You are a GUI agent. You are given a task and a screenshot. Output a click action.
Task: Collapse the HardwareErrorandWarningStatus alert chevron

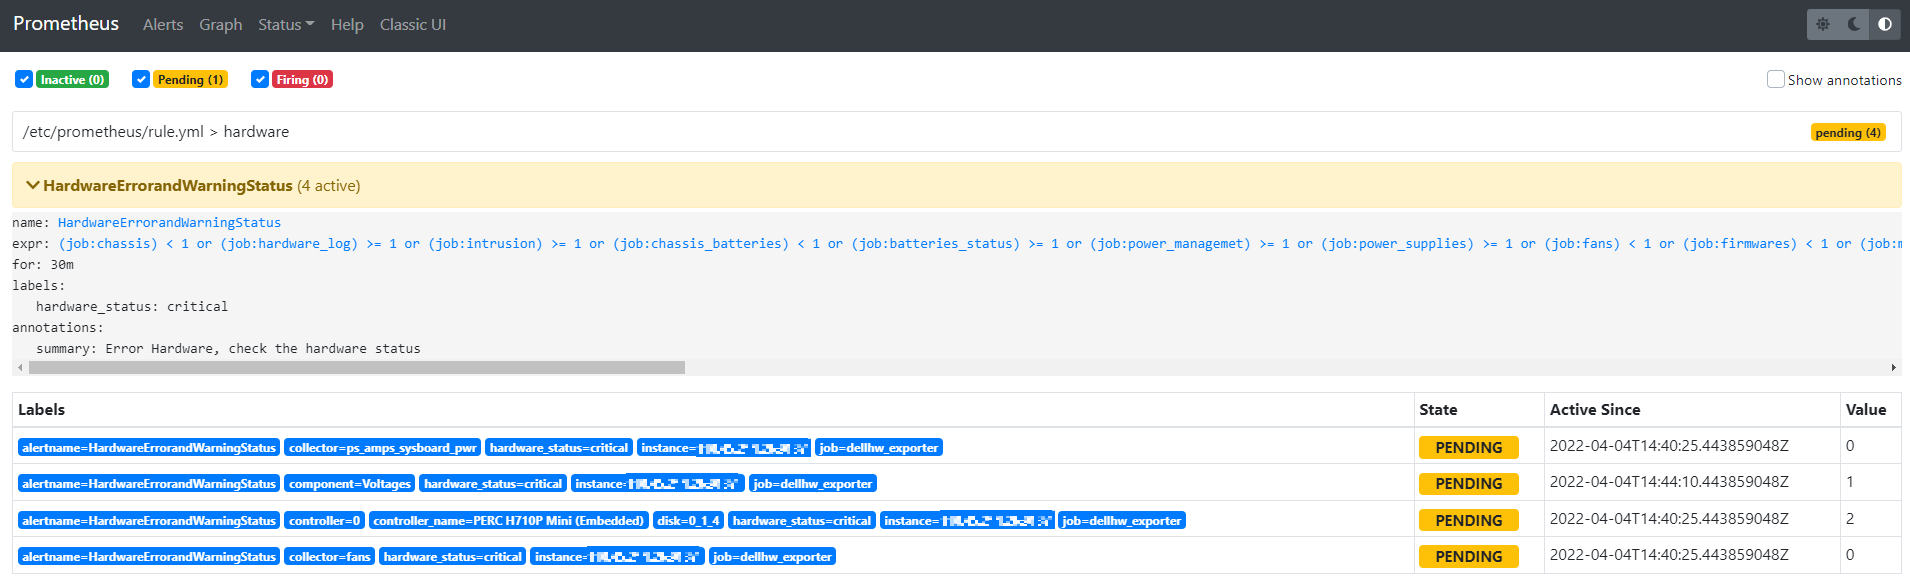coord(33,185)
